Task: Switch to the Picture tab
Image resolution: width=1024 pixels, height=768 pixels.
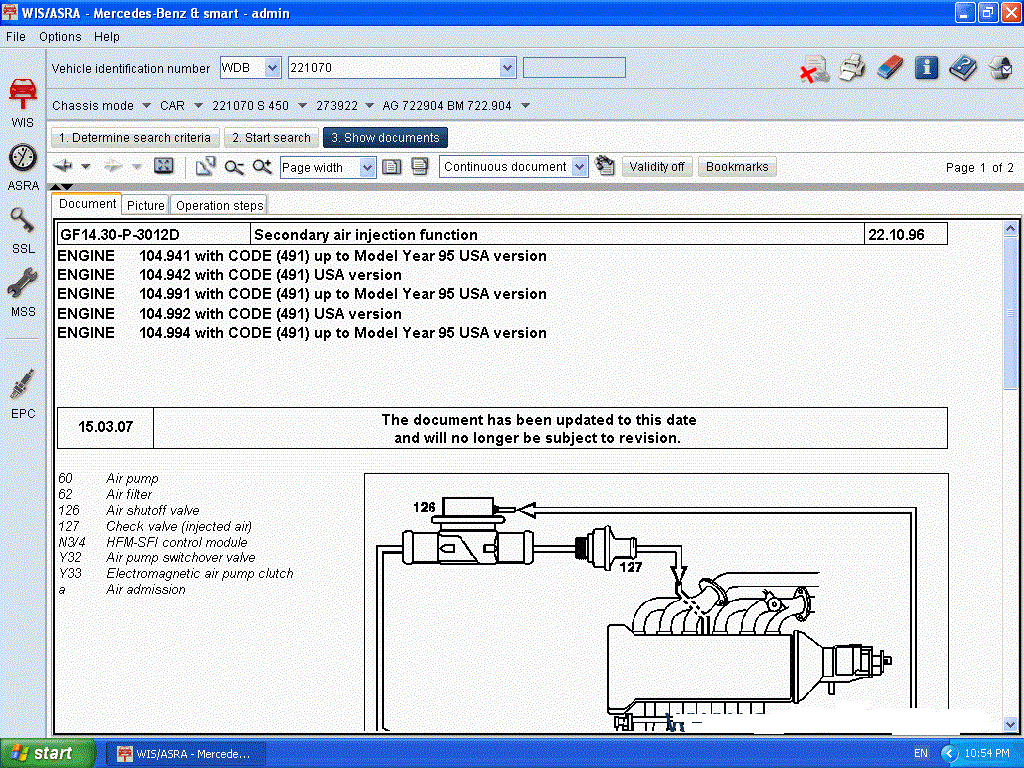Action: [x=146, y=205]
